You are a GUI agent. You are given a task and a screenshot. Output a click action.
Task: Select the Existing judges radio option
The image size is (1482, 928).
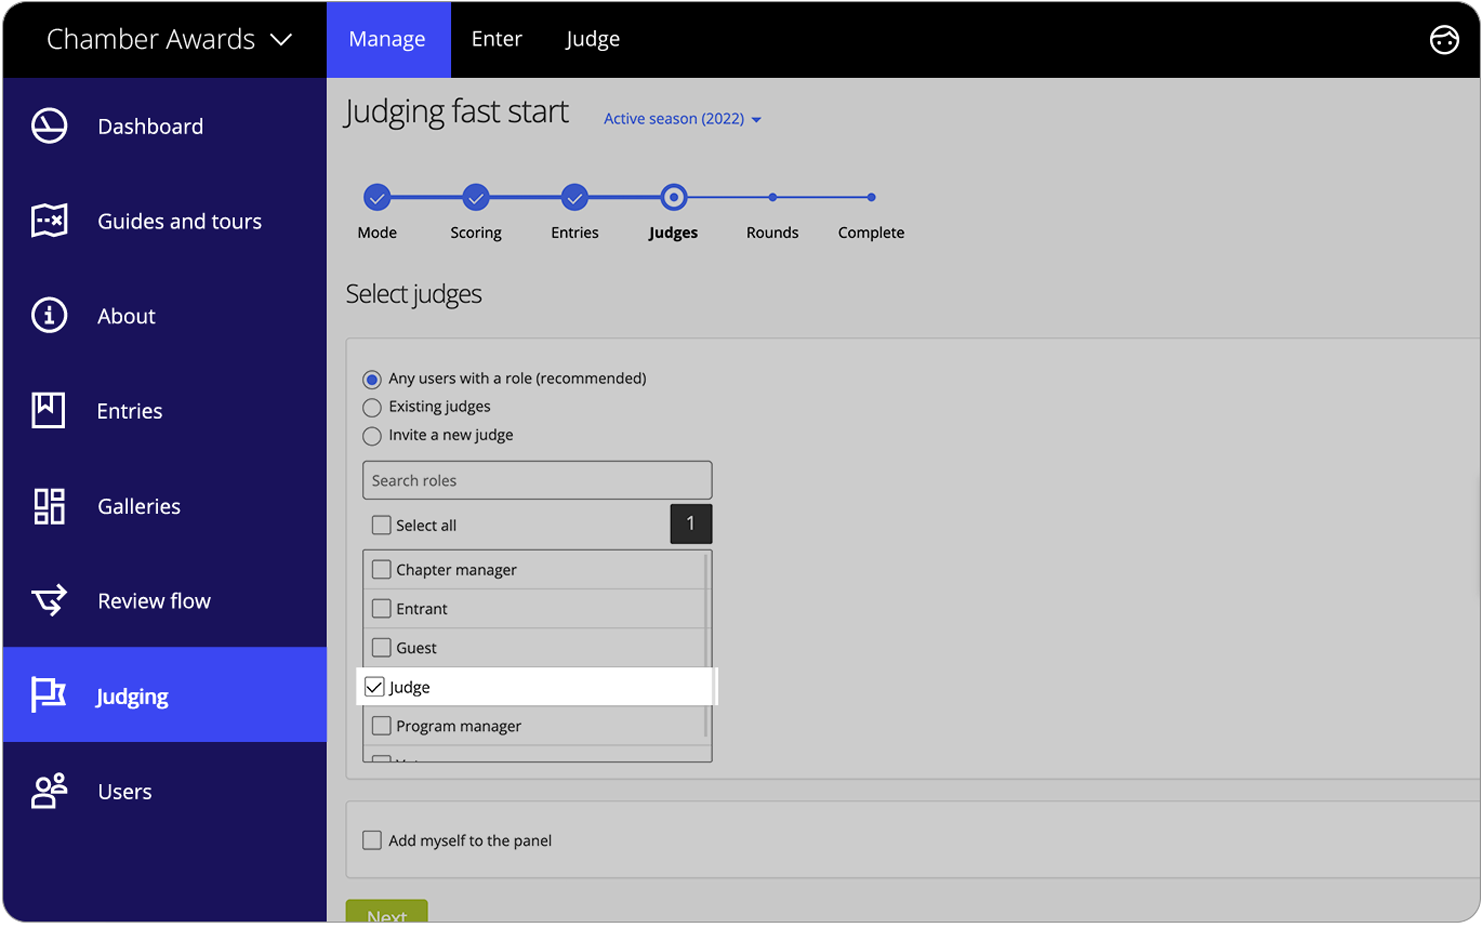[x=372, y=407]
